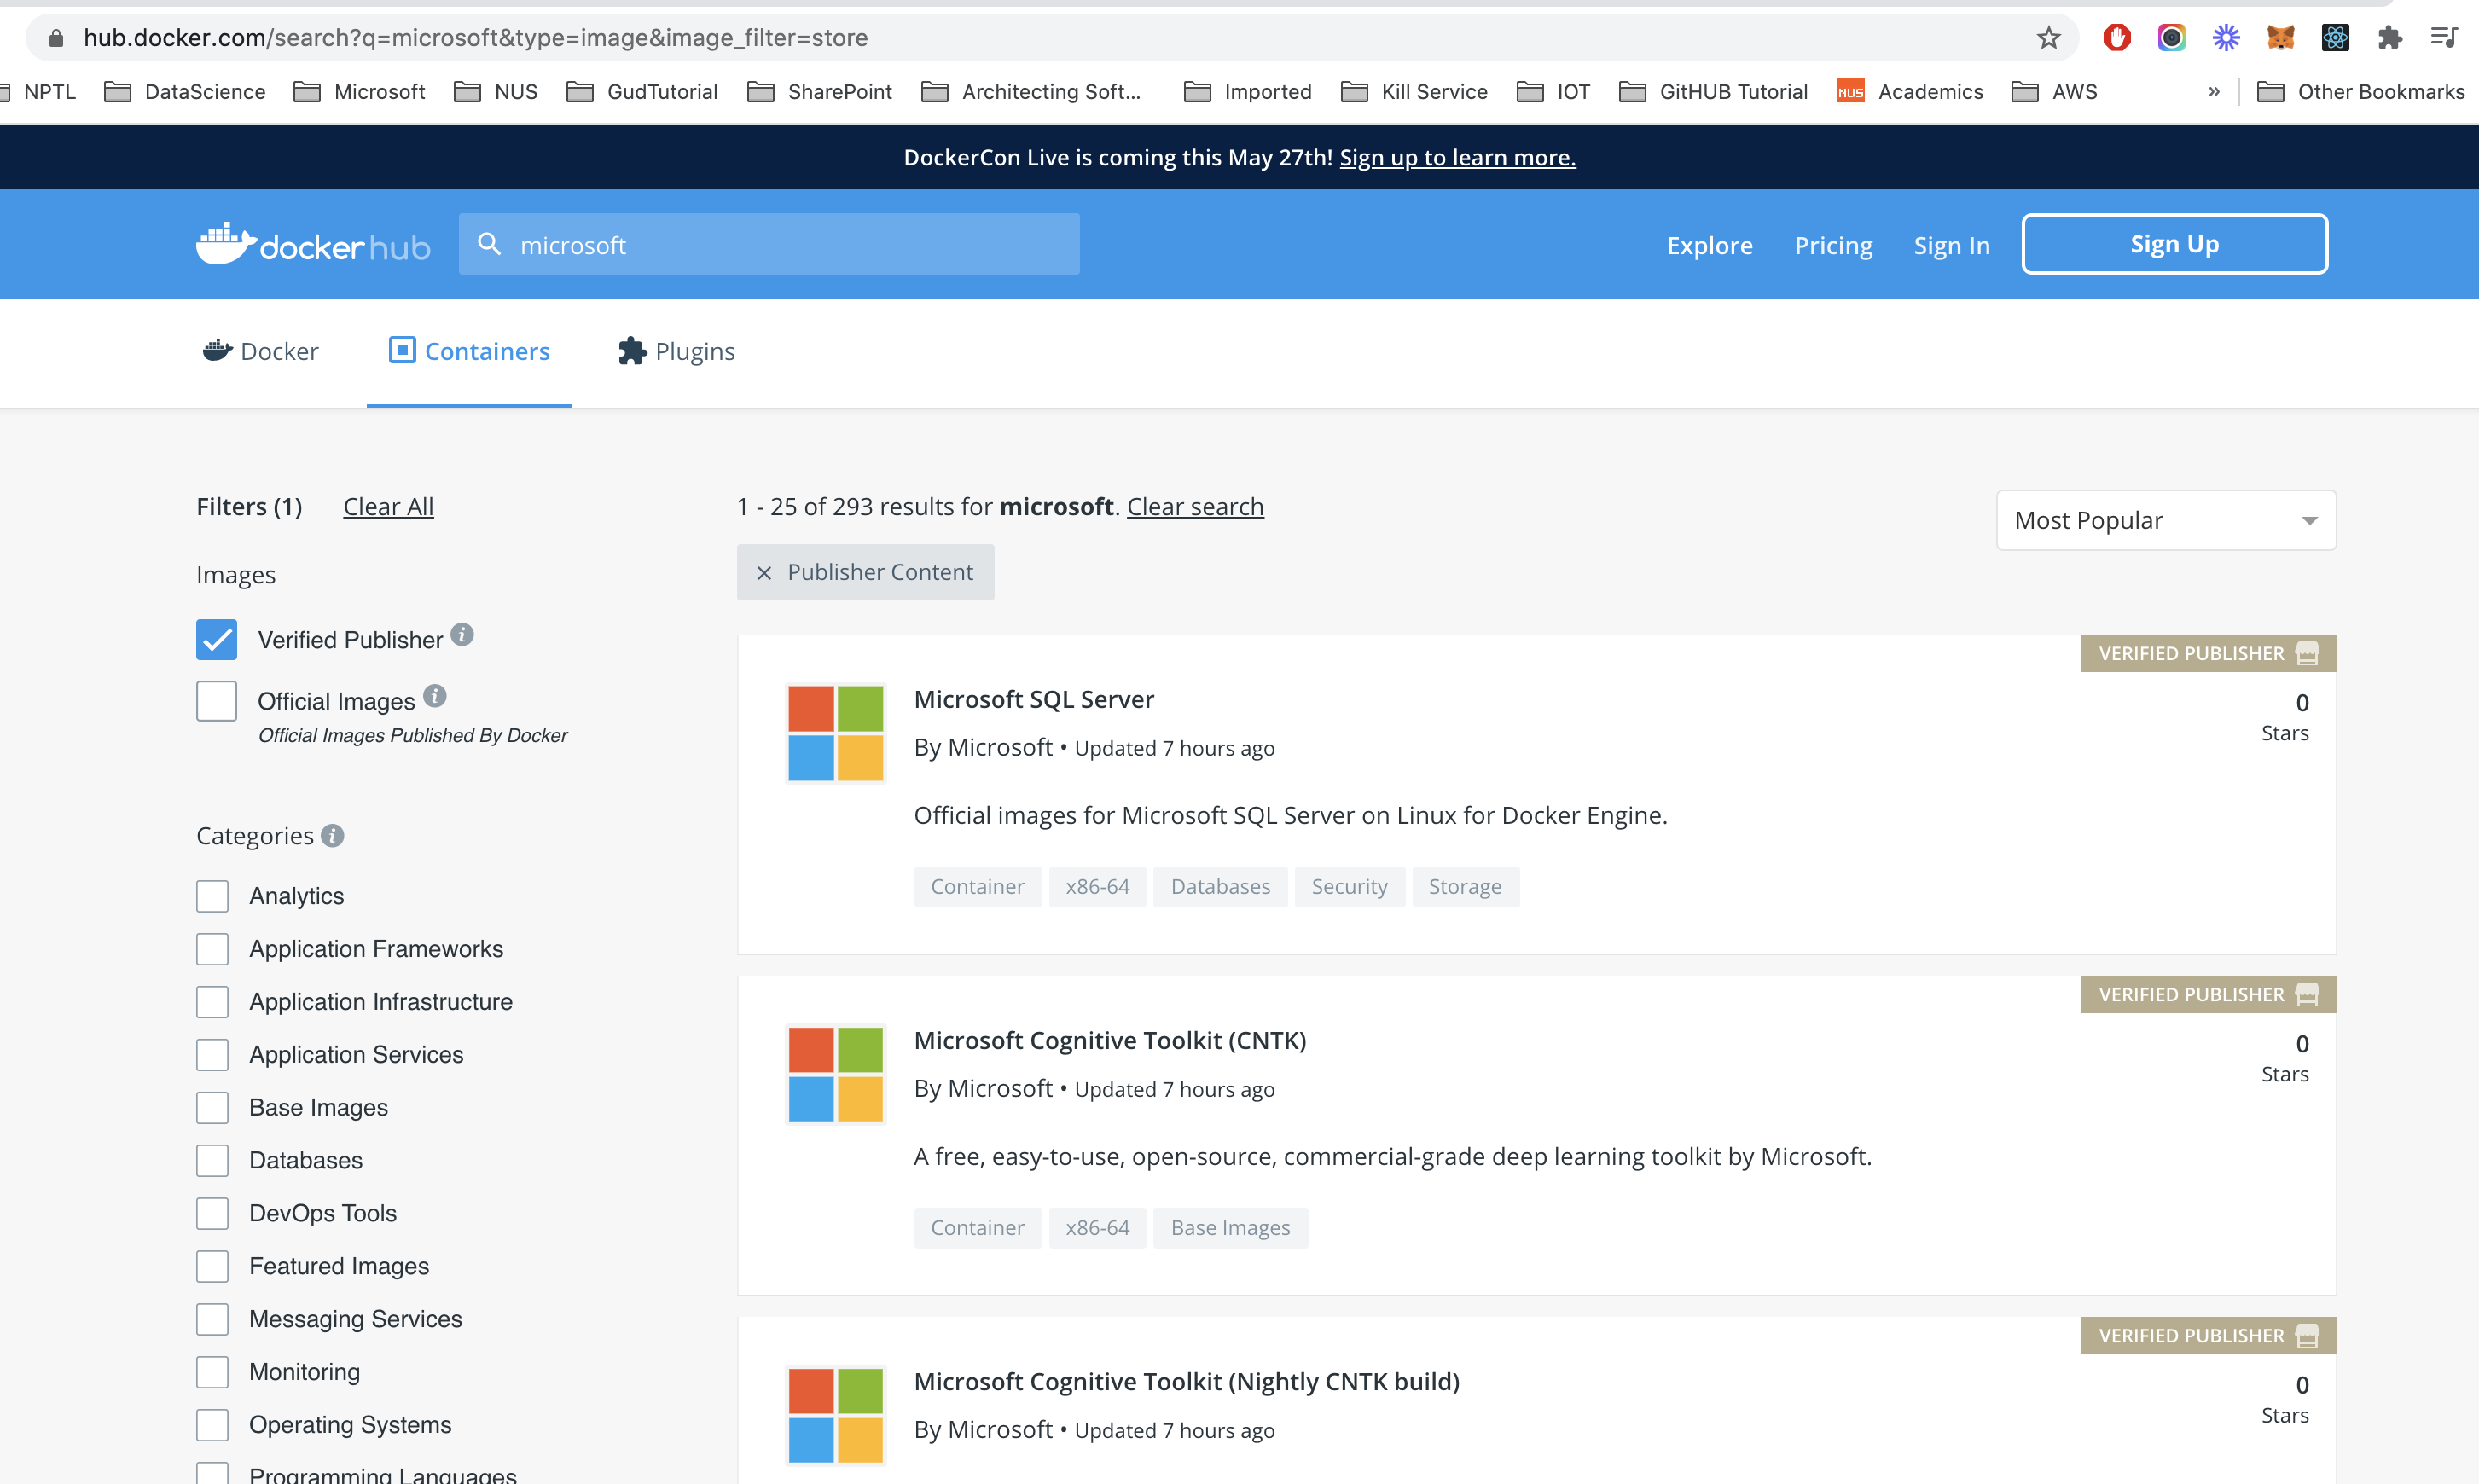Screen dimensions: 2479x1484
Task: Open the Explore menu item
Action: coord(1709,244)
